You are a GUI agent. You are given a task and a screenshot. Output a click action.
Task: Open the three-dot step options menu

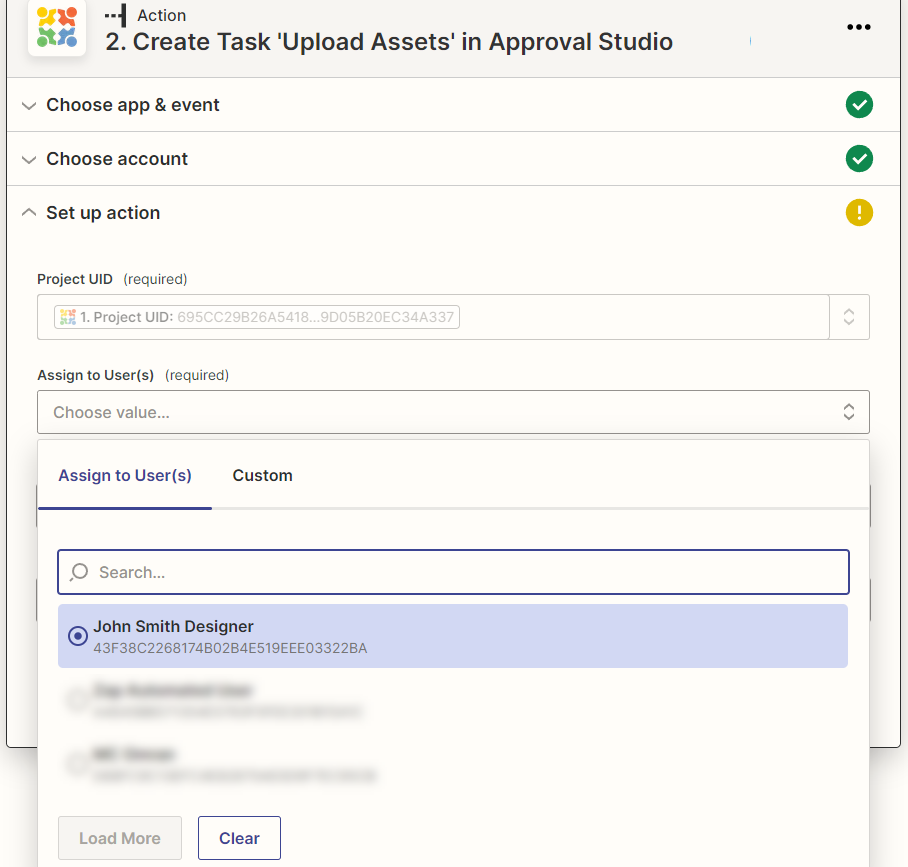858,27
